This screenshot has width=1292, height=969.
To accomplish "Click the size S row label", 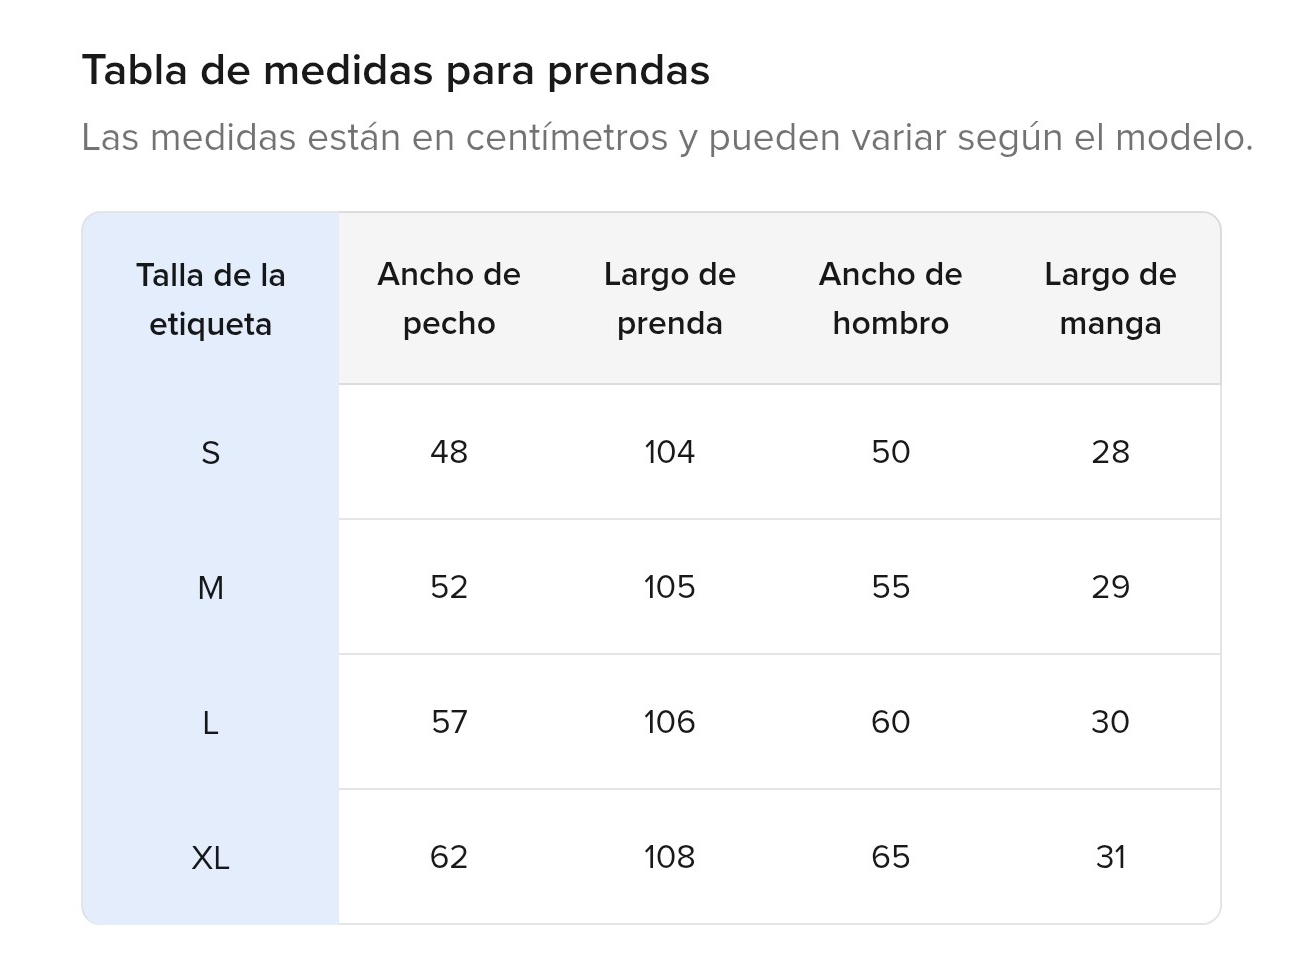I will click(211, 453).
